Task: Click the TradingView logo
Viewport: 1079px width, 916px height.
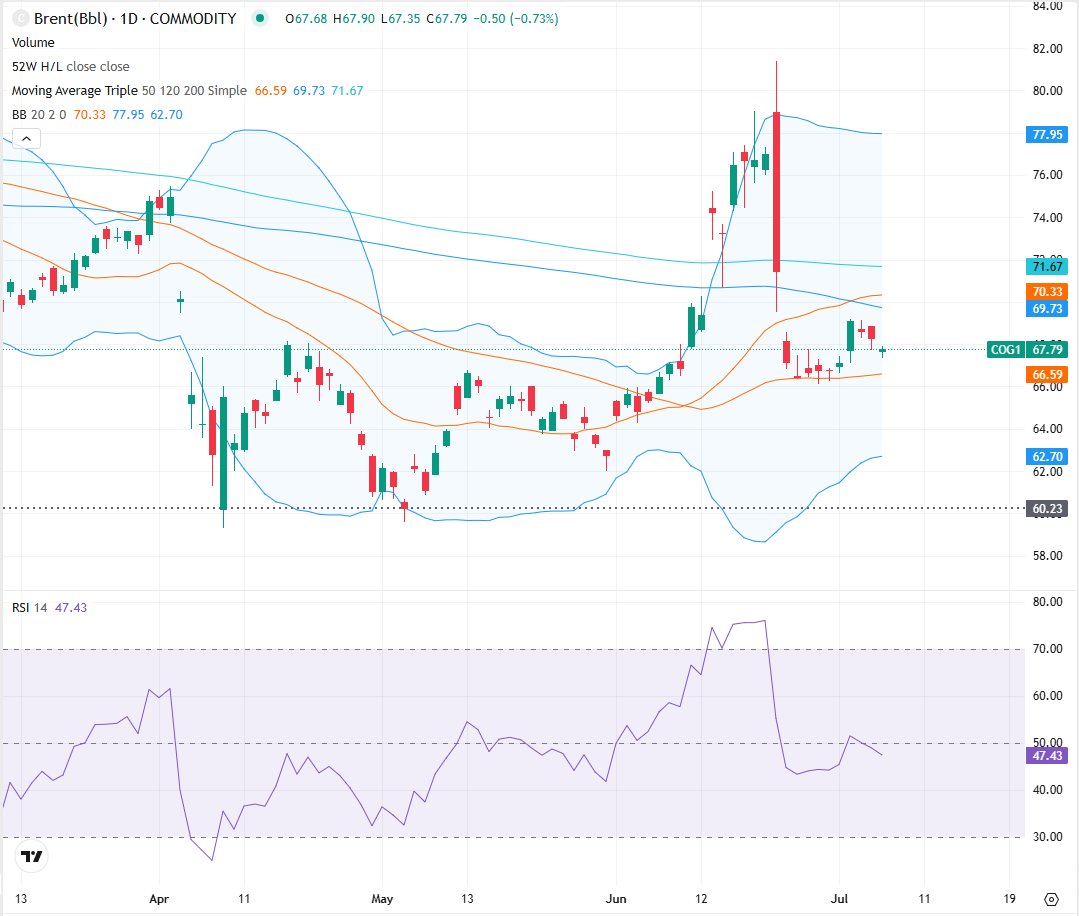Action: (x=32, y=856)
